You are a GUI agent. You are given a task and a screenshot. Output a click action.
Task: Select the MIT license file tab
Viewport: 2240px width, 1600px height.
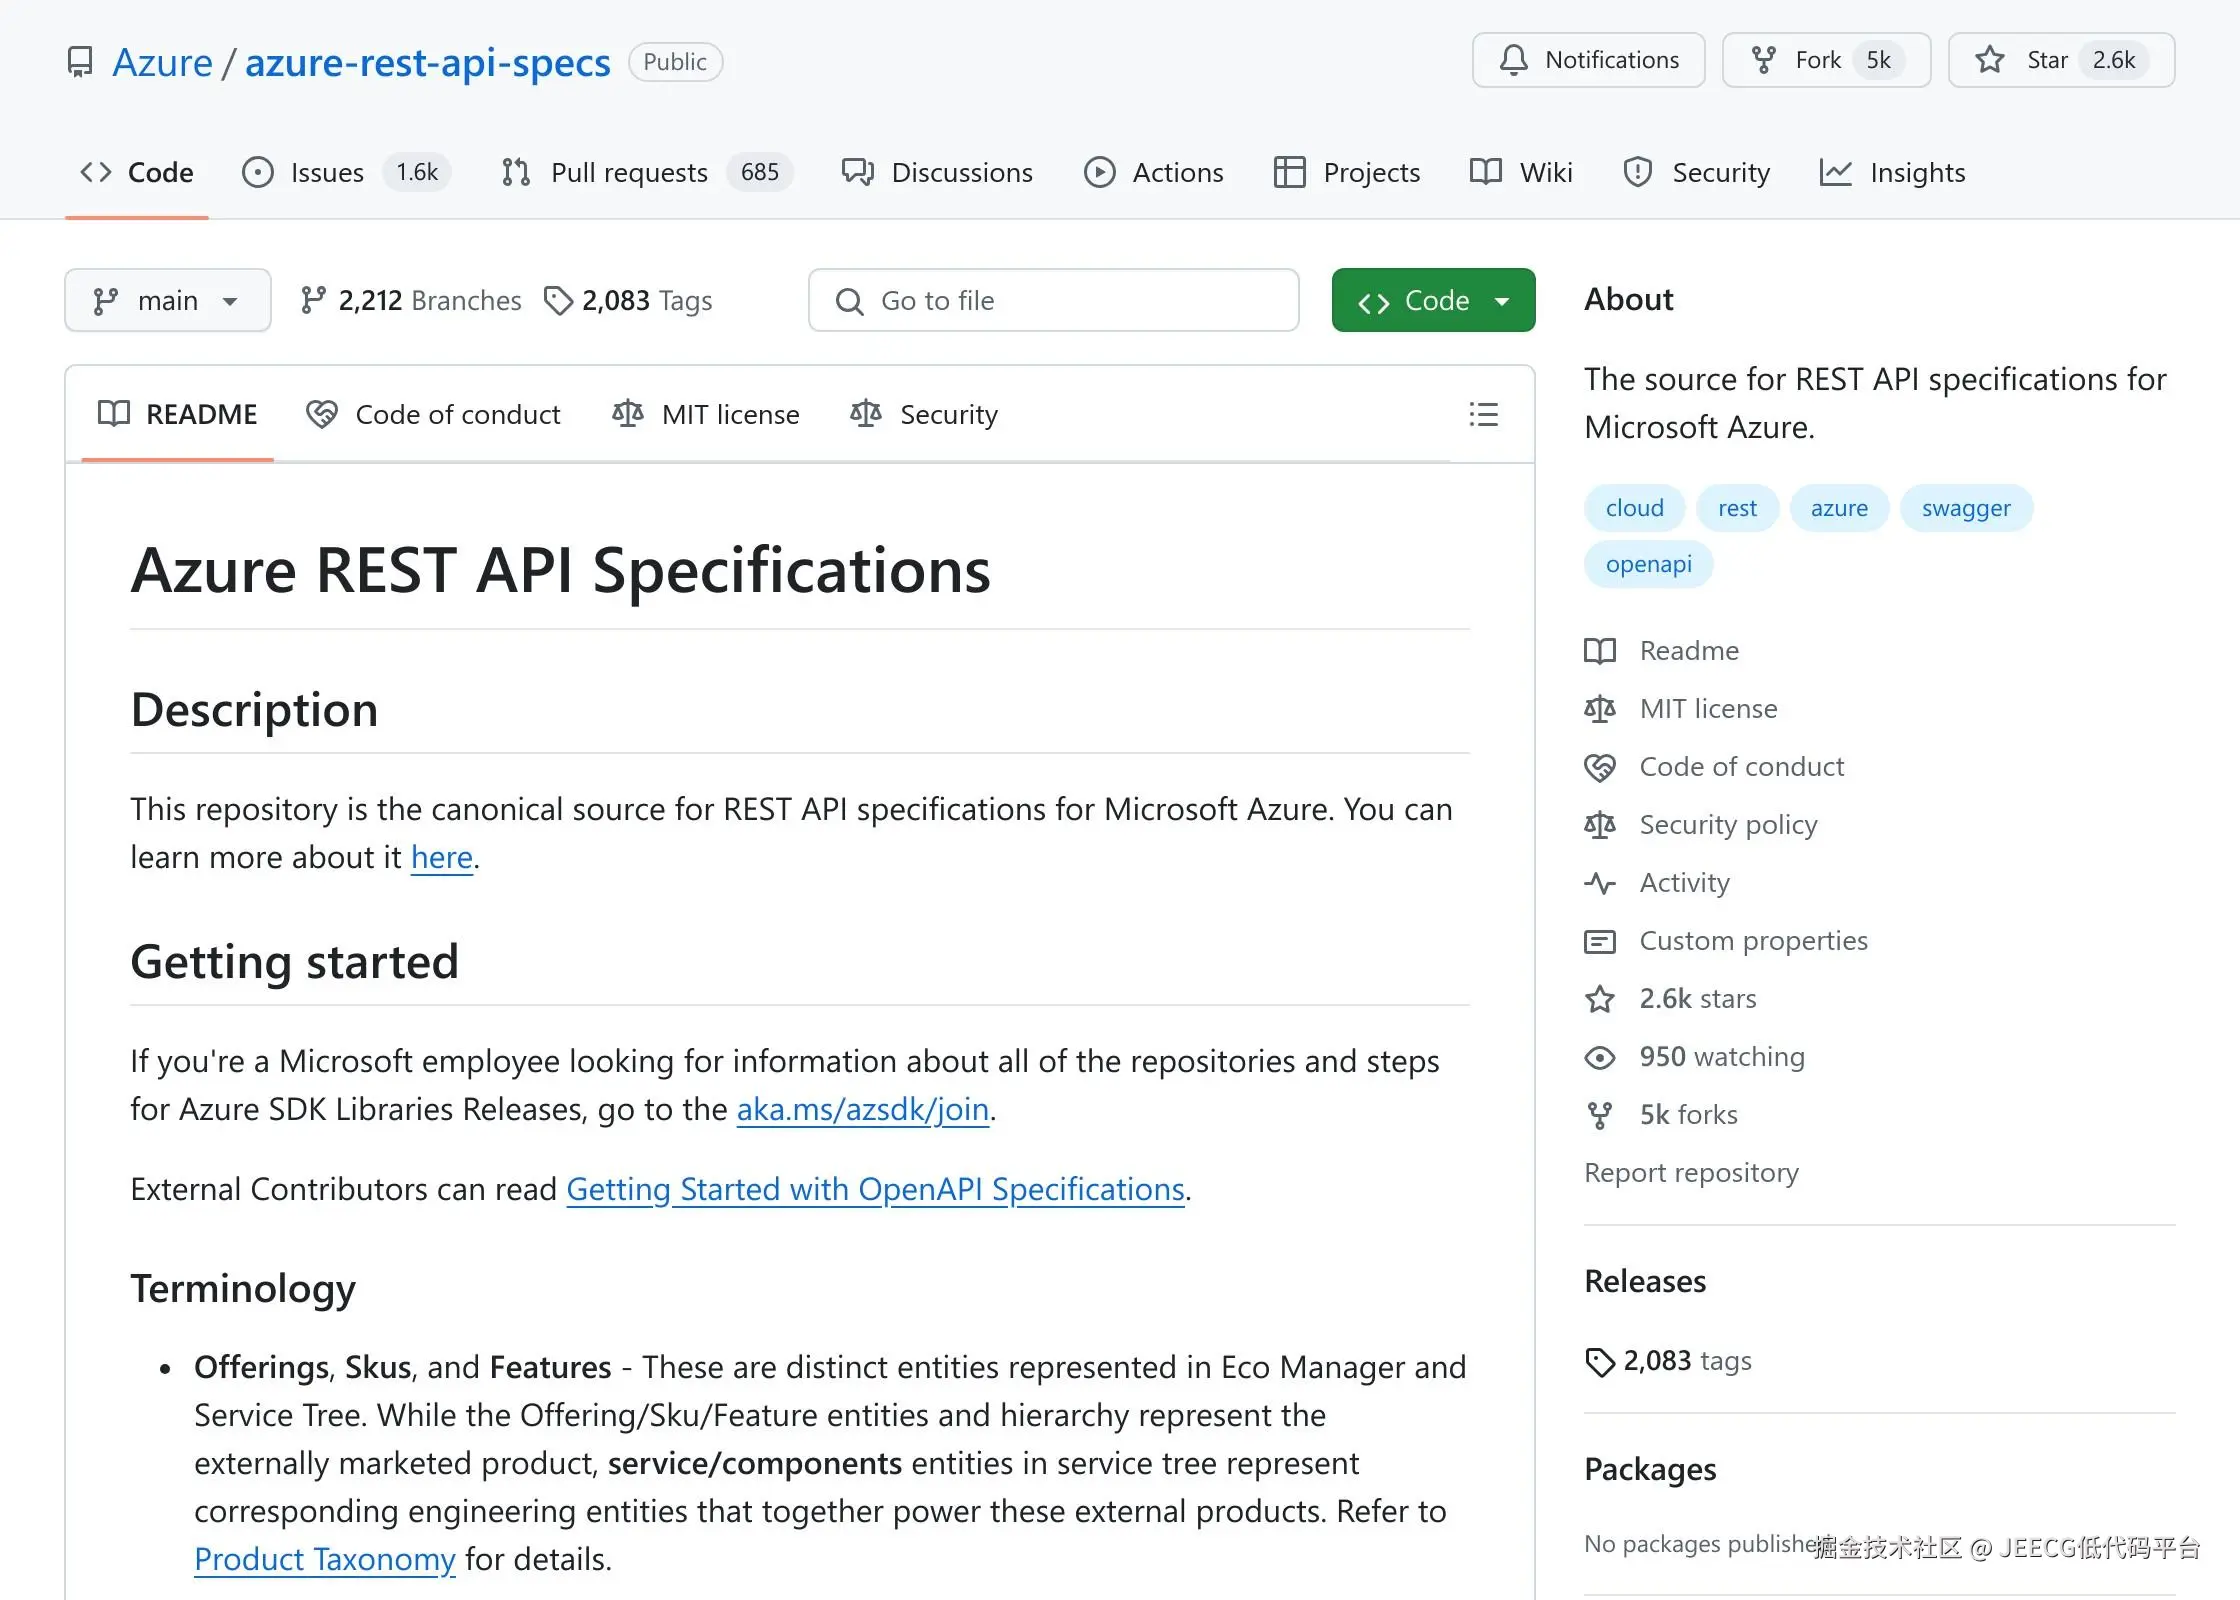tap(705, 414)
